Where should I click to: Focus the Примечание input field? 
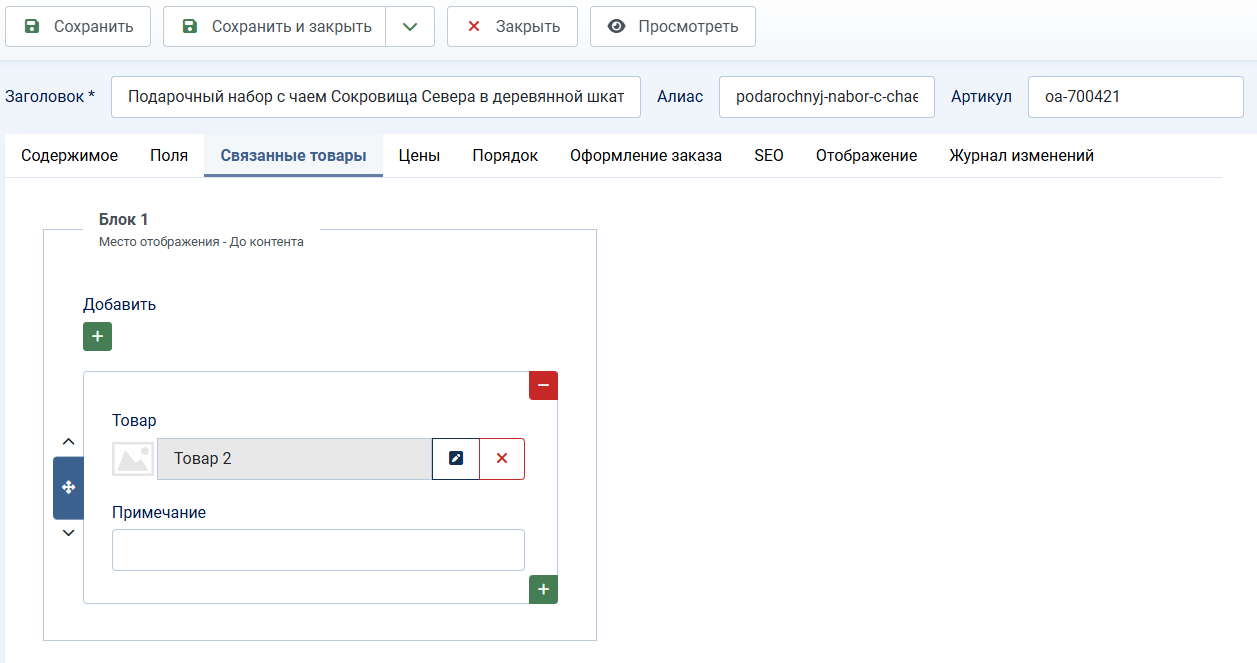coord(318,550)
